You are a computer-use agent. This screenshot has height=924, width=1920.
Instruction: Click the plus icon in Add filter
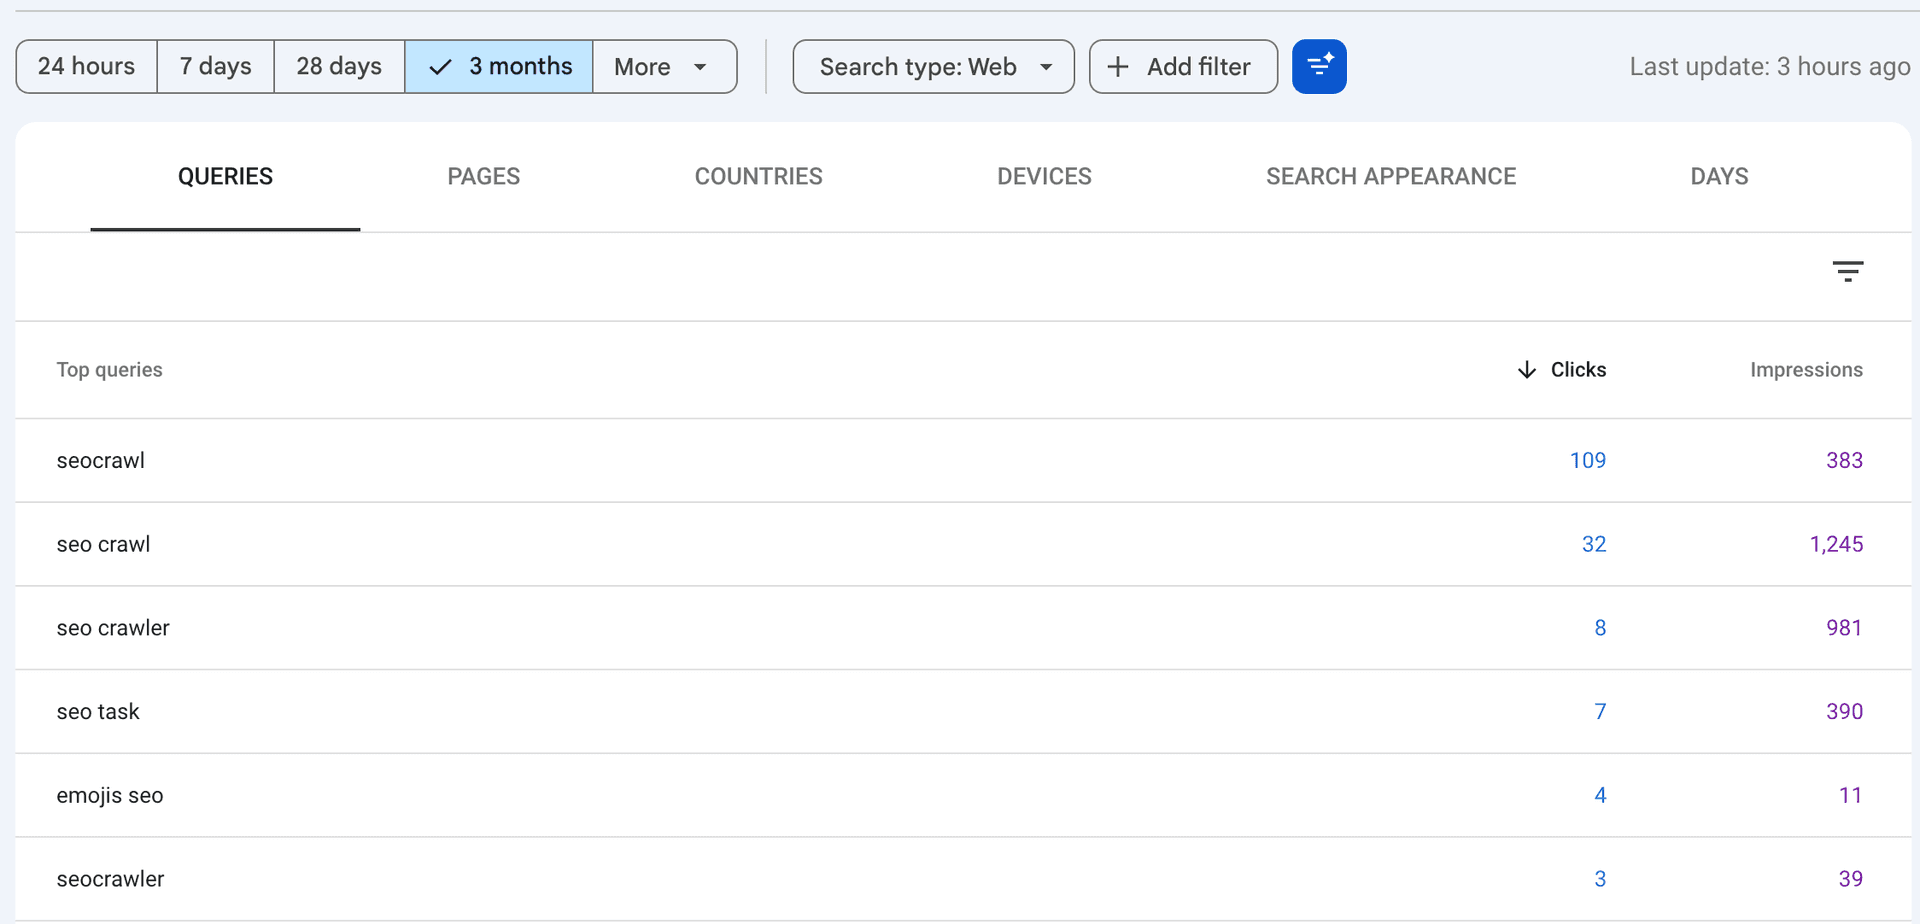1118,67
